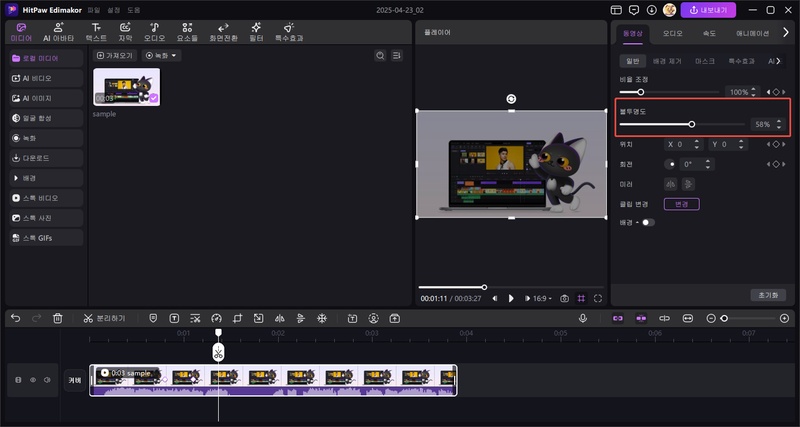This screenshot has height=427, width=800.
Task: Open the AI 아바타 tab
Action: click(x=59, y=32)
